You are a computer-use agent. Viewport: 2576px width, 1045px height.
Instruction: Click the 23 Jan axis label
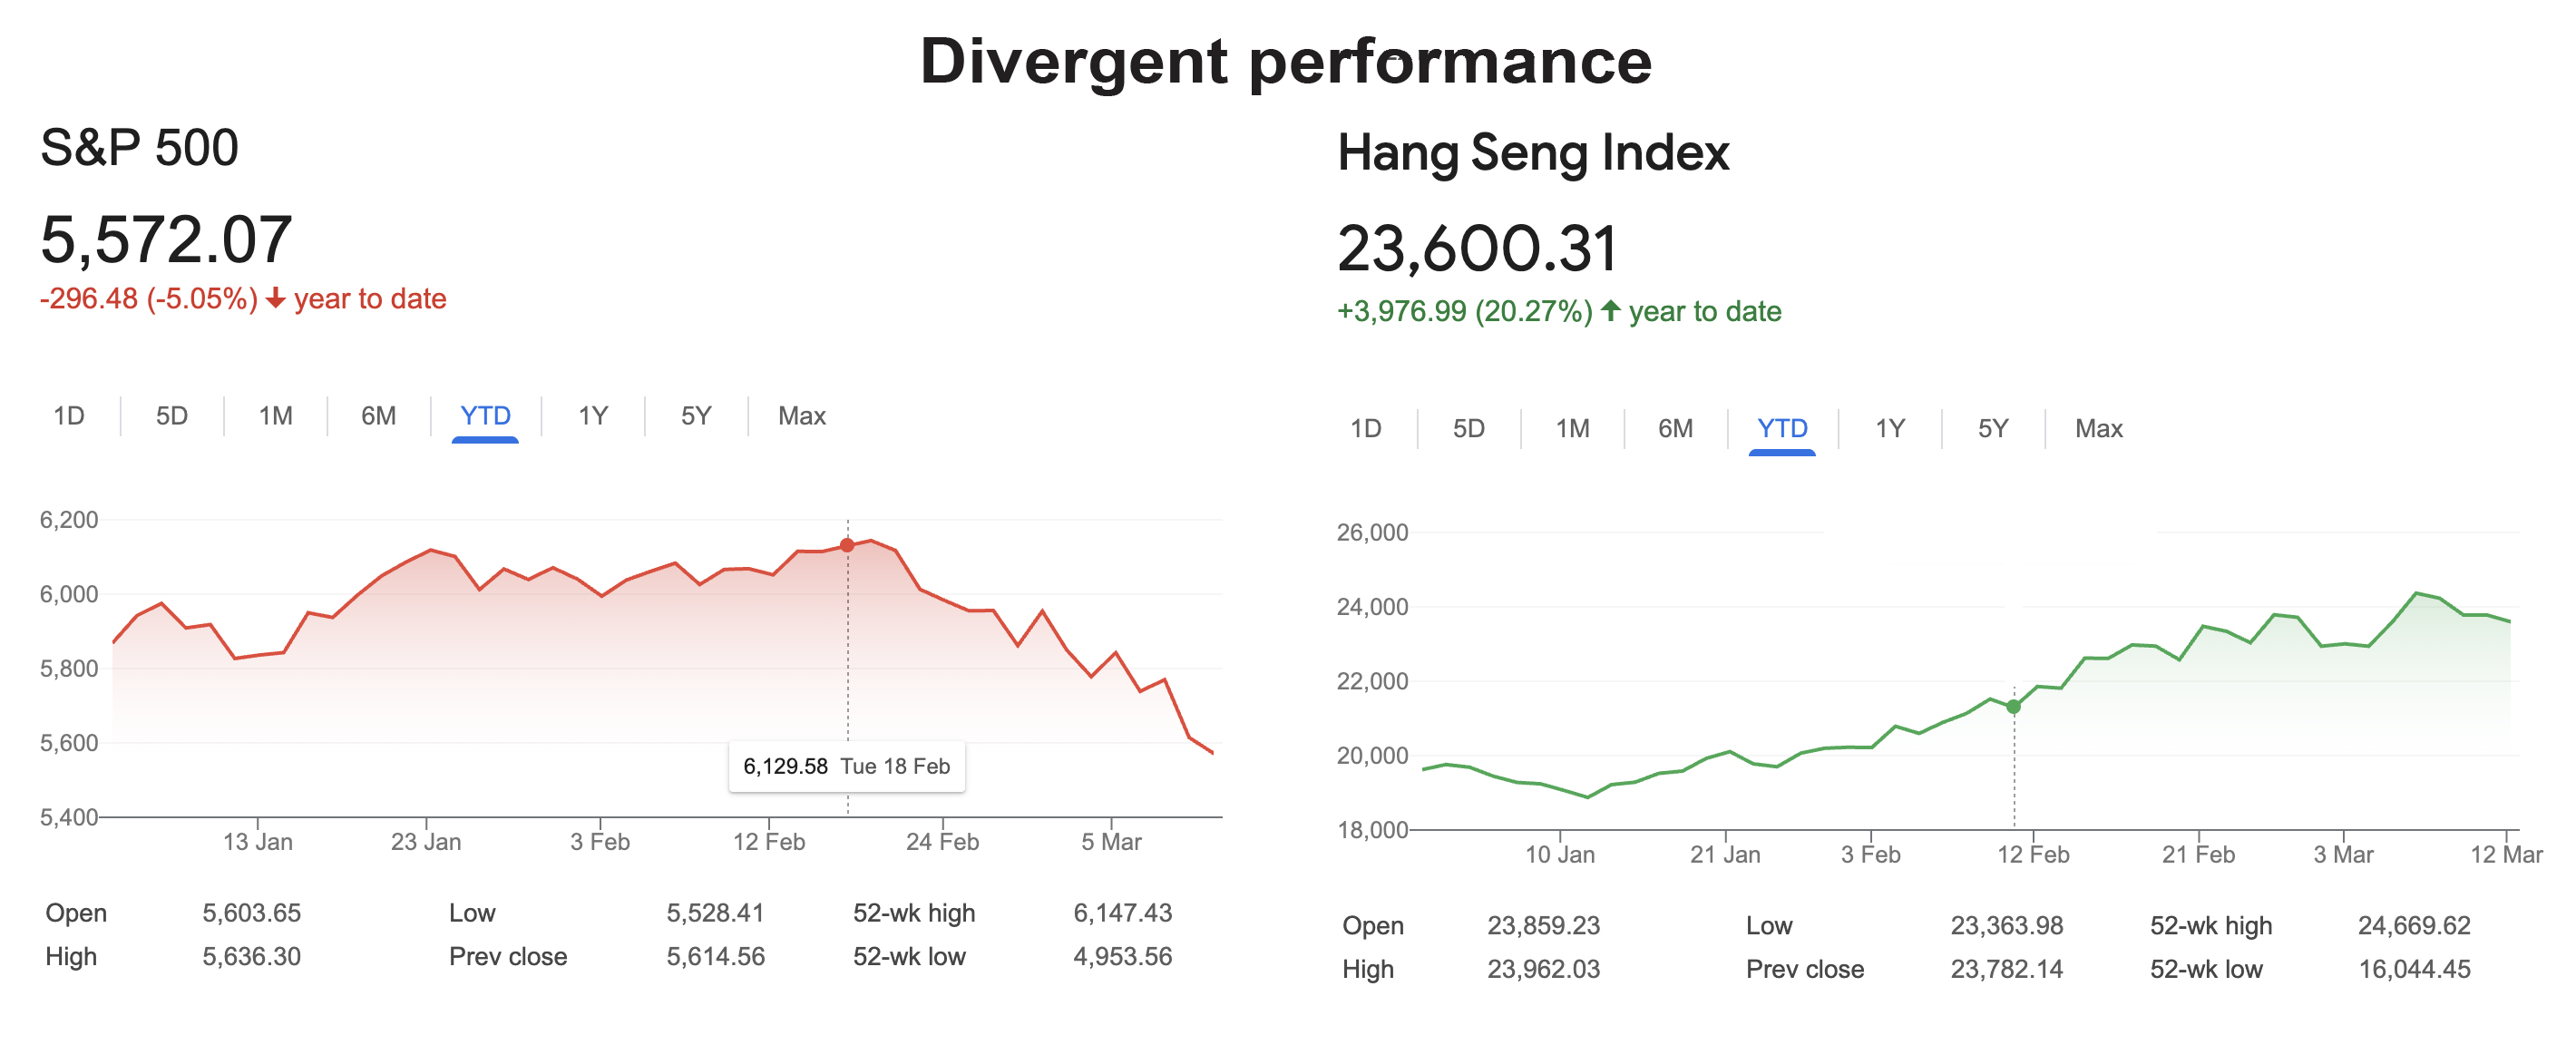click(426, 842)
